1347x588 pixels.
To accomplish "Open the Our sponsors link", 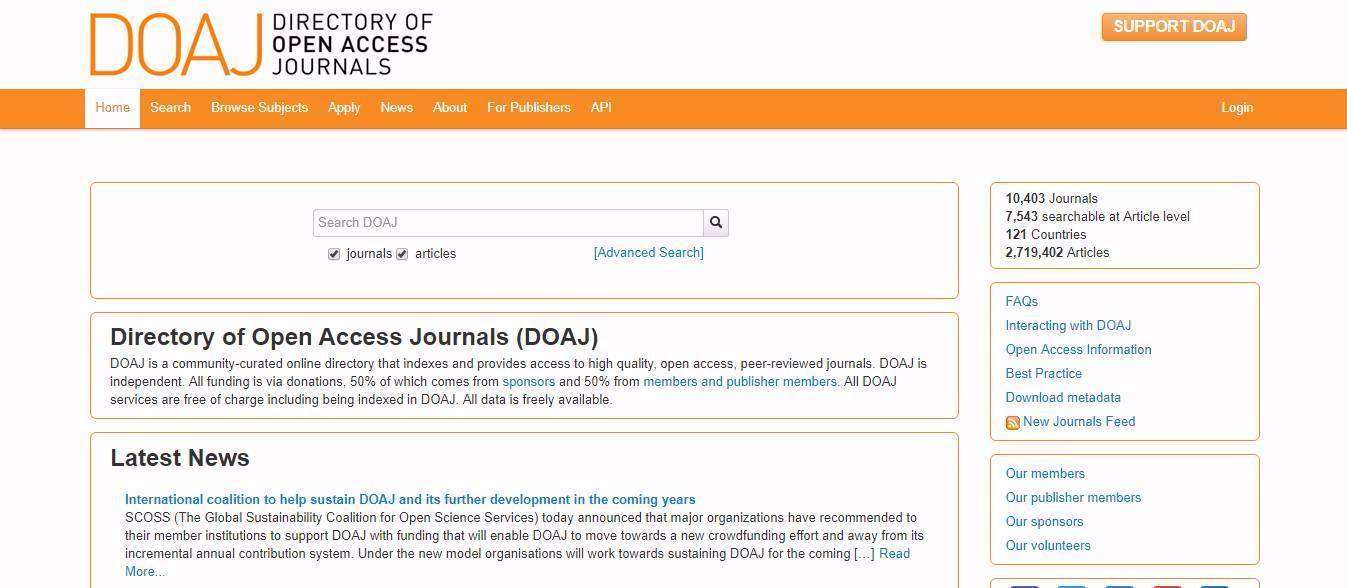I will coord(1044,522).
